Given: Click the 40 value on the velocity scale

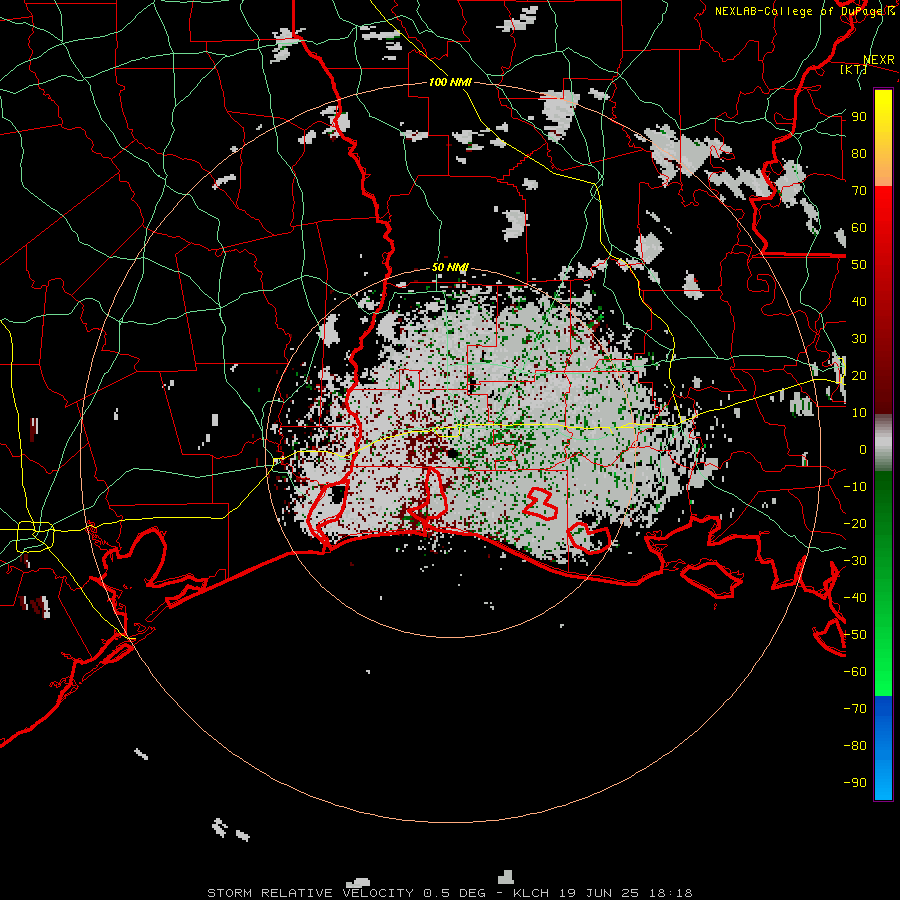Looking at the screenshot, I should pyautogui.click(x=859, y=301).
